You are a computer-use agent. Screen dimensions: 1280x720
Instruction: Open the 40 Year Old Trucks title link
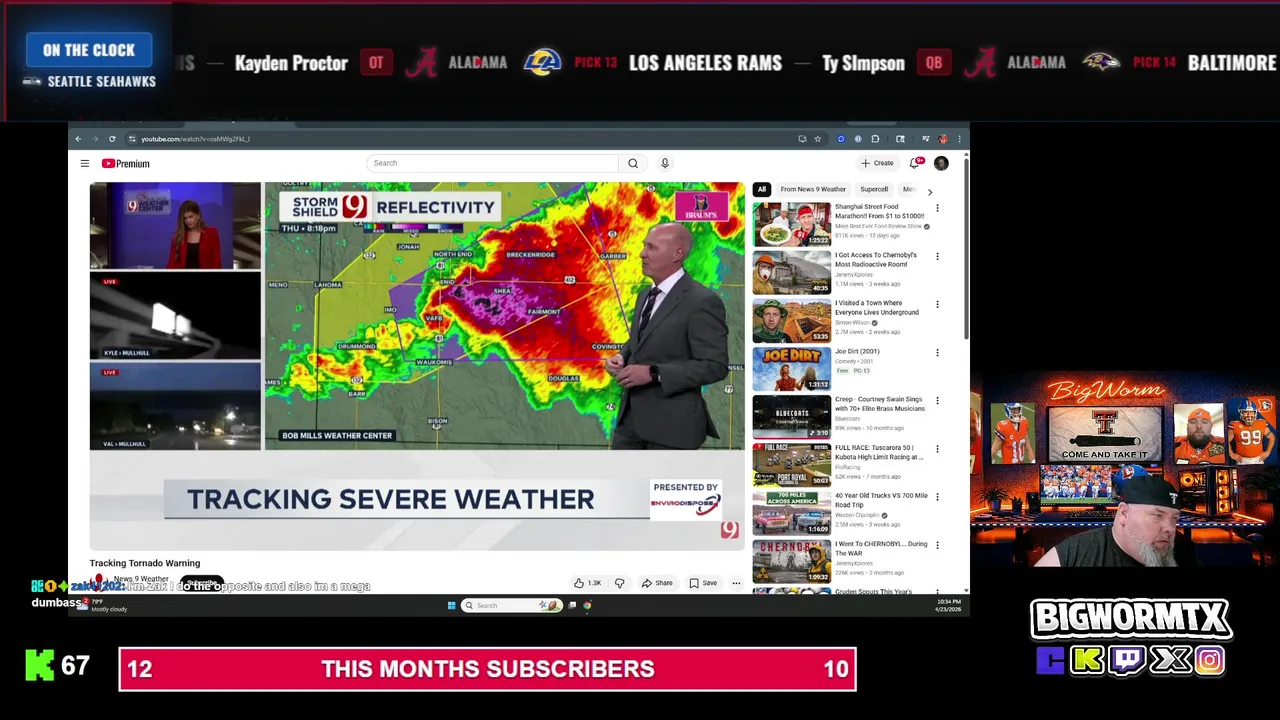pos(881,500)
